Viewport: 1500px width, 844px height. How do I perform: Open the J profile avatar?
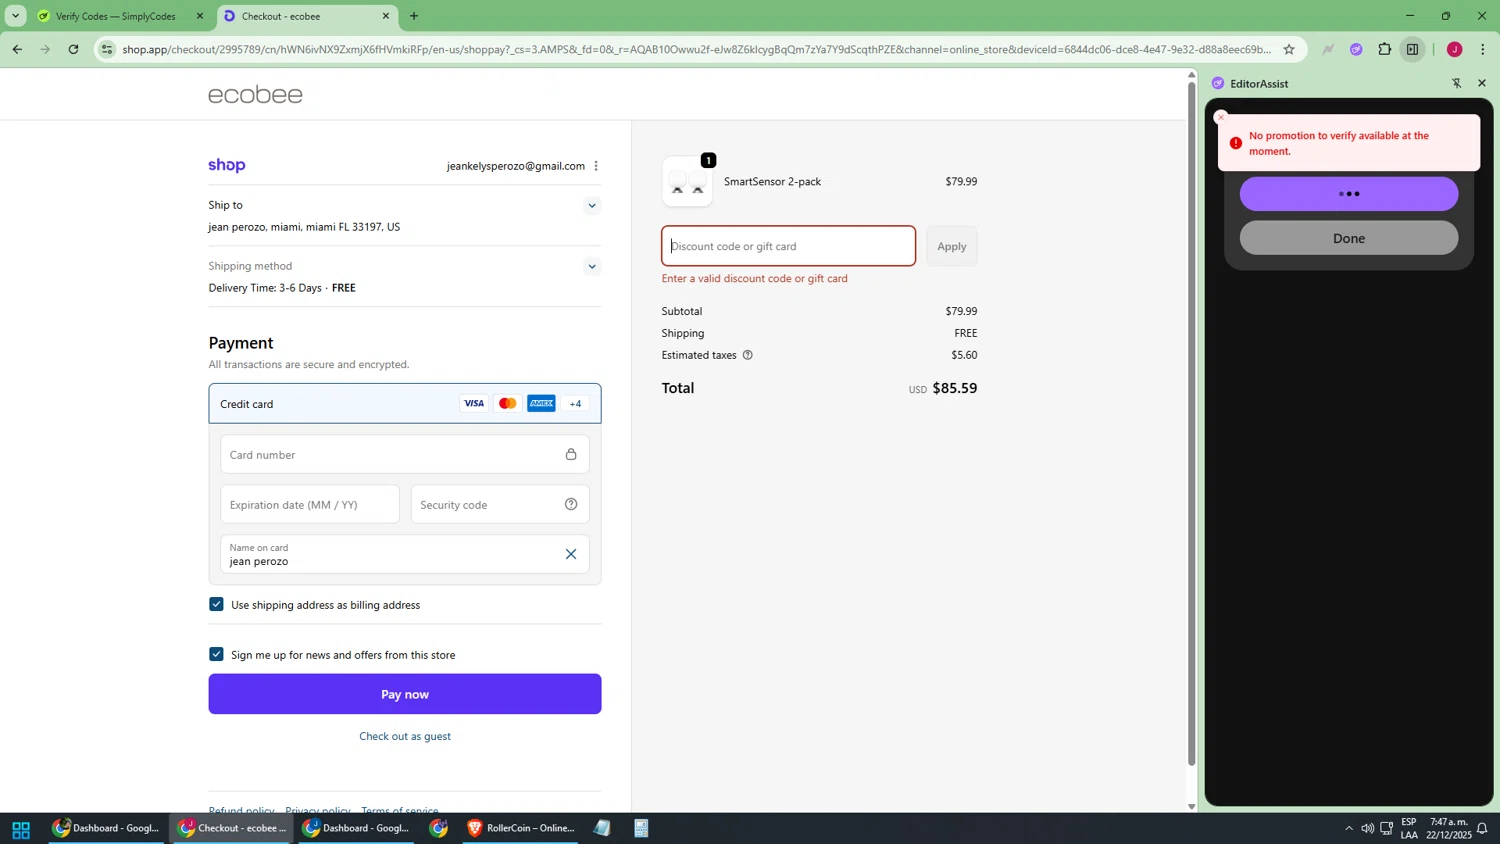click(1455, 49)
